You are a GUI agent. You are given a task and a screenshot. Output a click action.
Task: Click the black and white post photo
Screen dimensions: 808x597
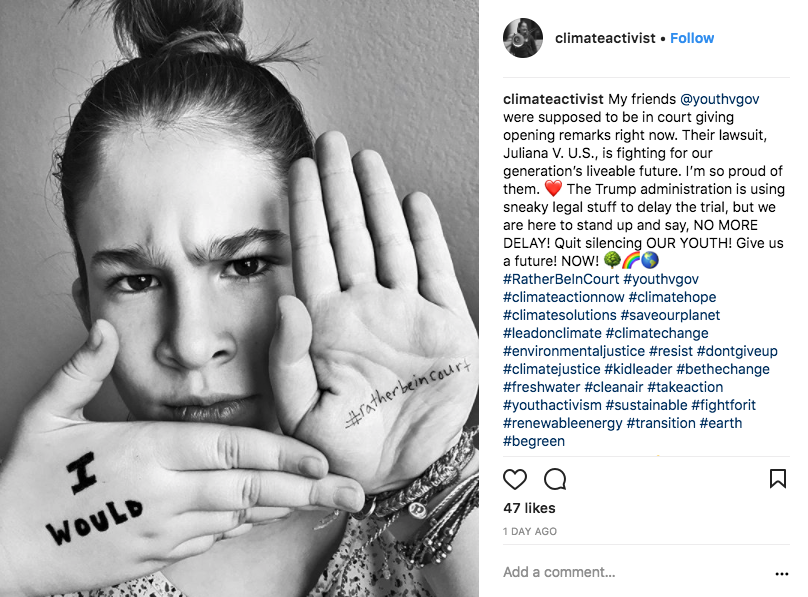point(239,299)
